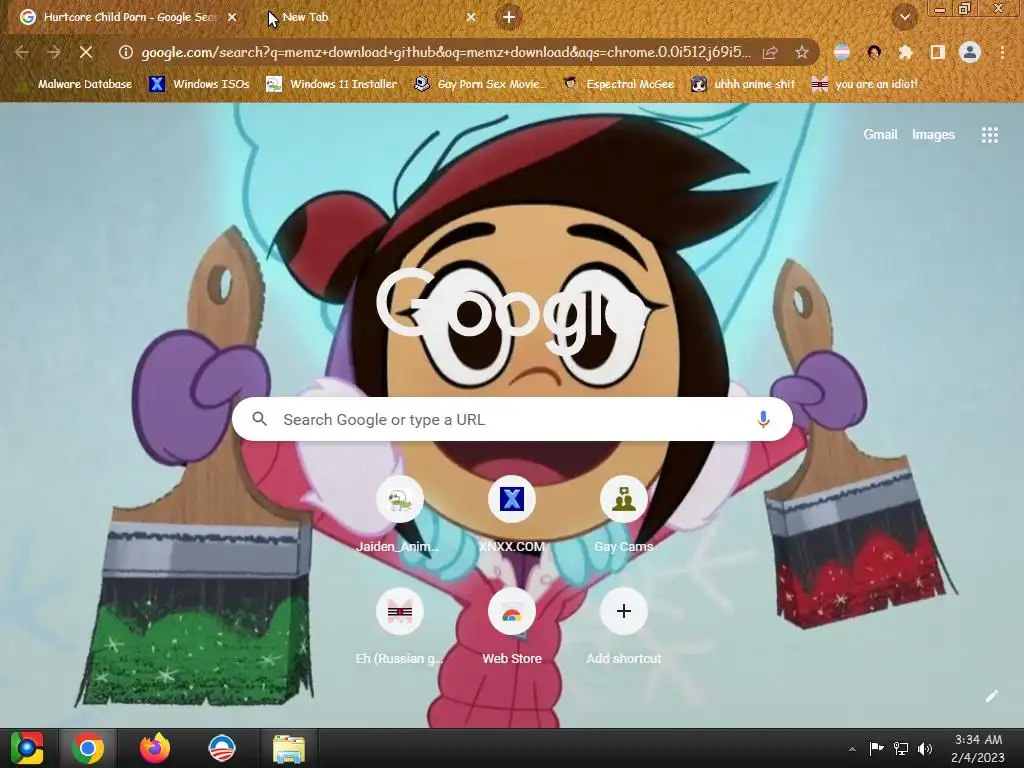Open the you are an idiot! bookmark
Screen dimensions: 1024x768
[x=864, y=84]
